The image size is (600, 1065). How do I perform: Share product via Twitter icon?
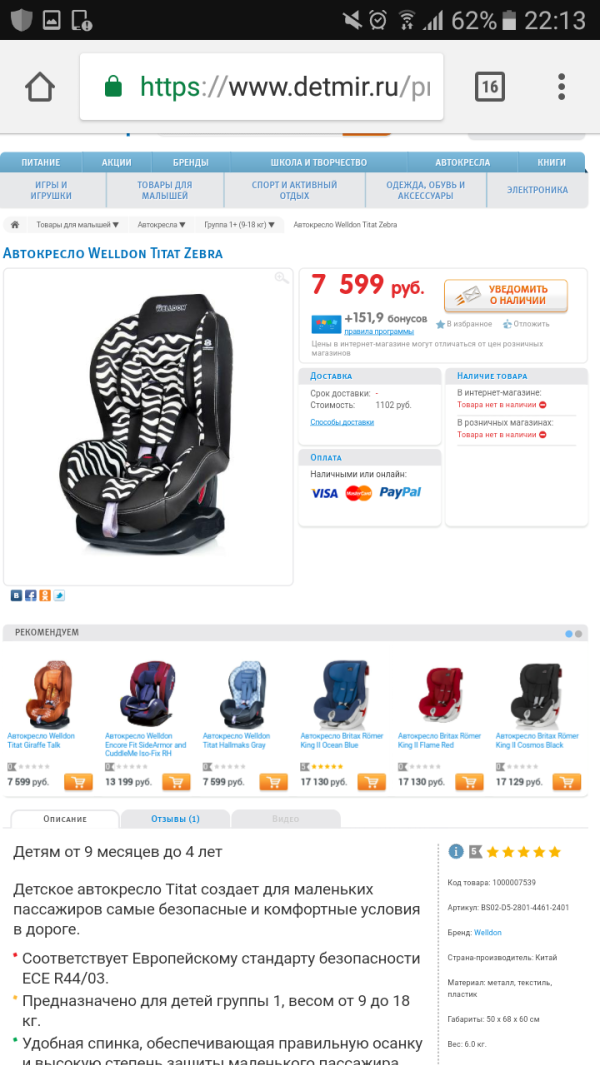tap(59, 596)
